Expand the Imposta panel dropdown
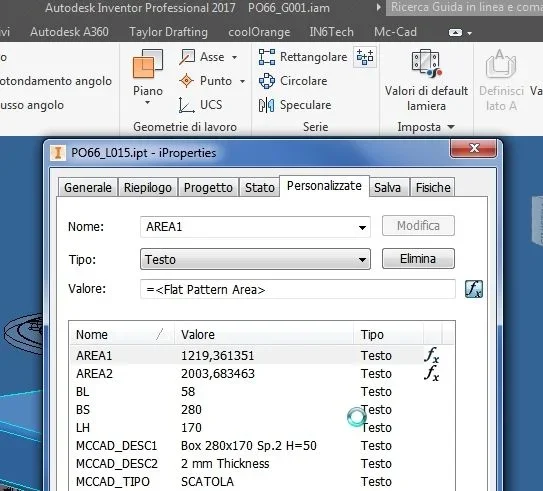 [451, 127]
